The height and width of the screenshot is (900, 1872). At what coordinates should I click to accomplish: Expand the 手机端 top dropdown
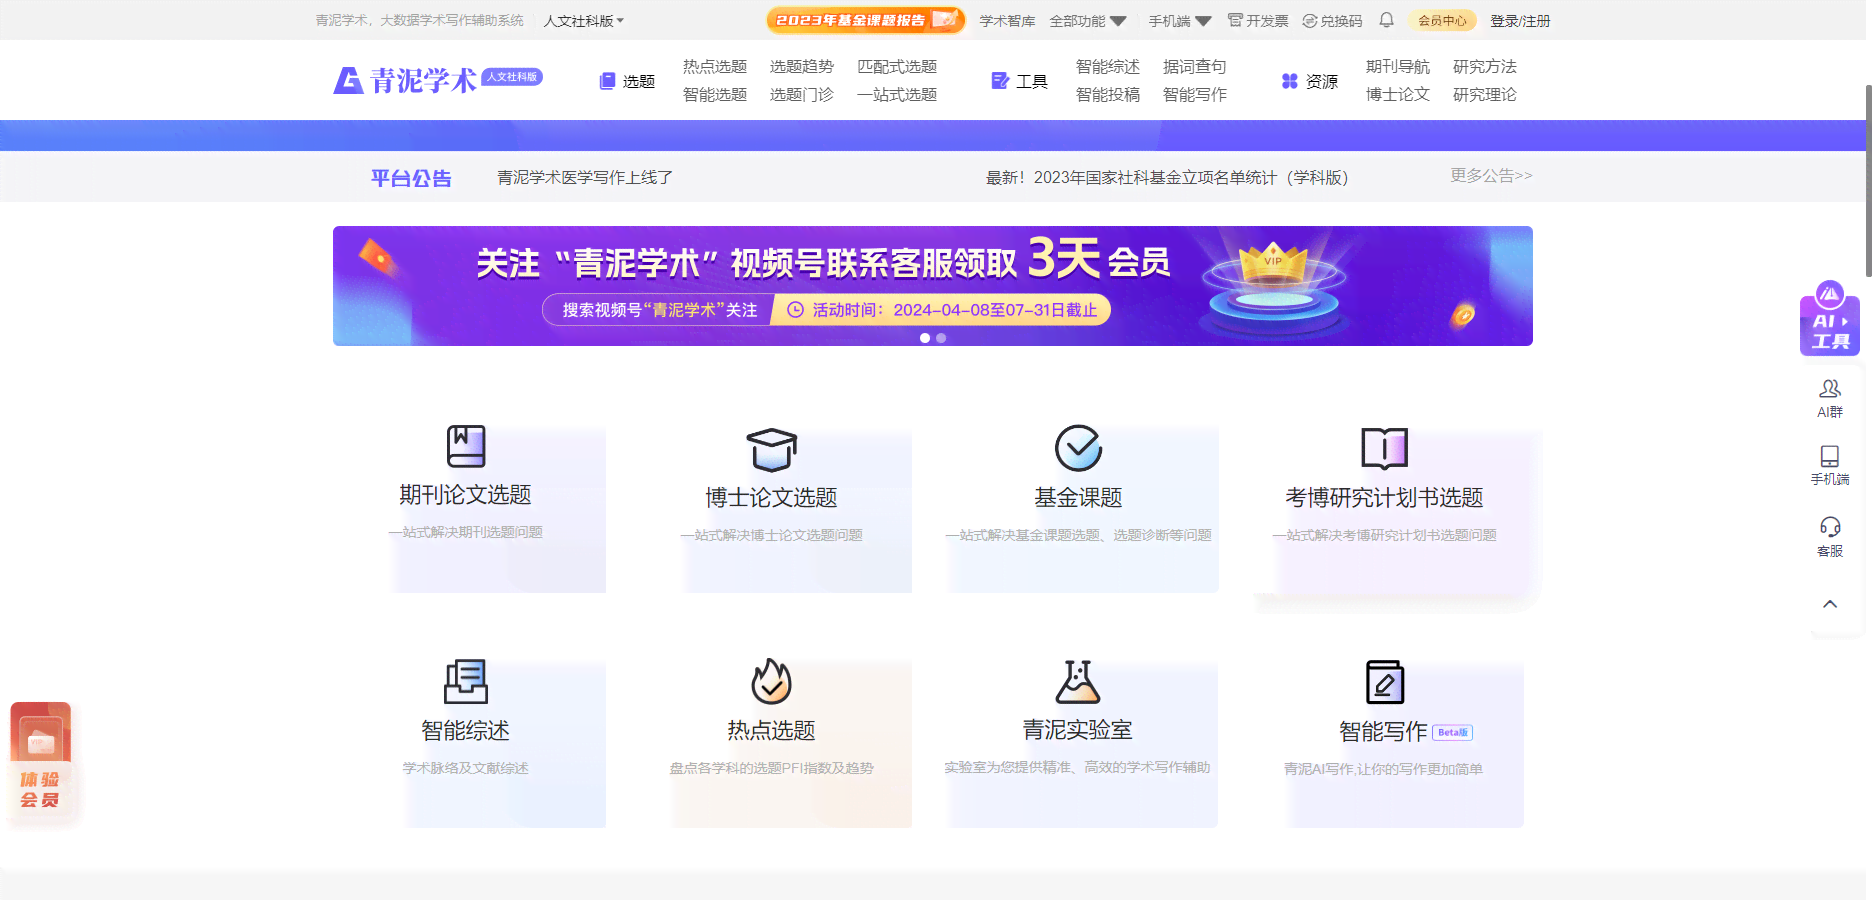(x=1180, y=21)
